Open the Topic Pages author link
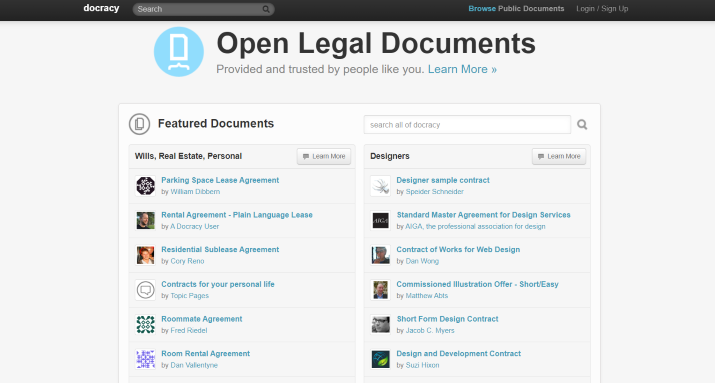The image size is (715, 383). point(189,296)
